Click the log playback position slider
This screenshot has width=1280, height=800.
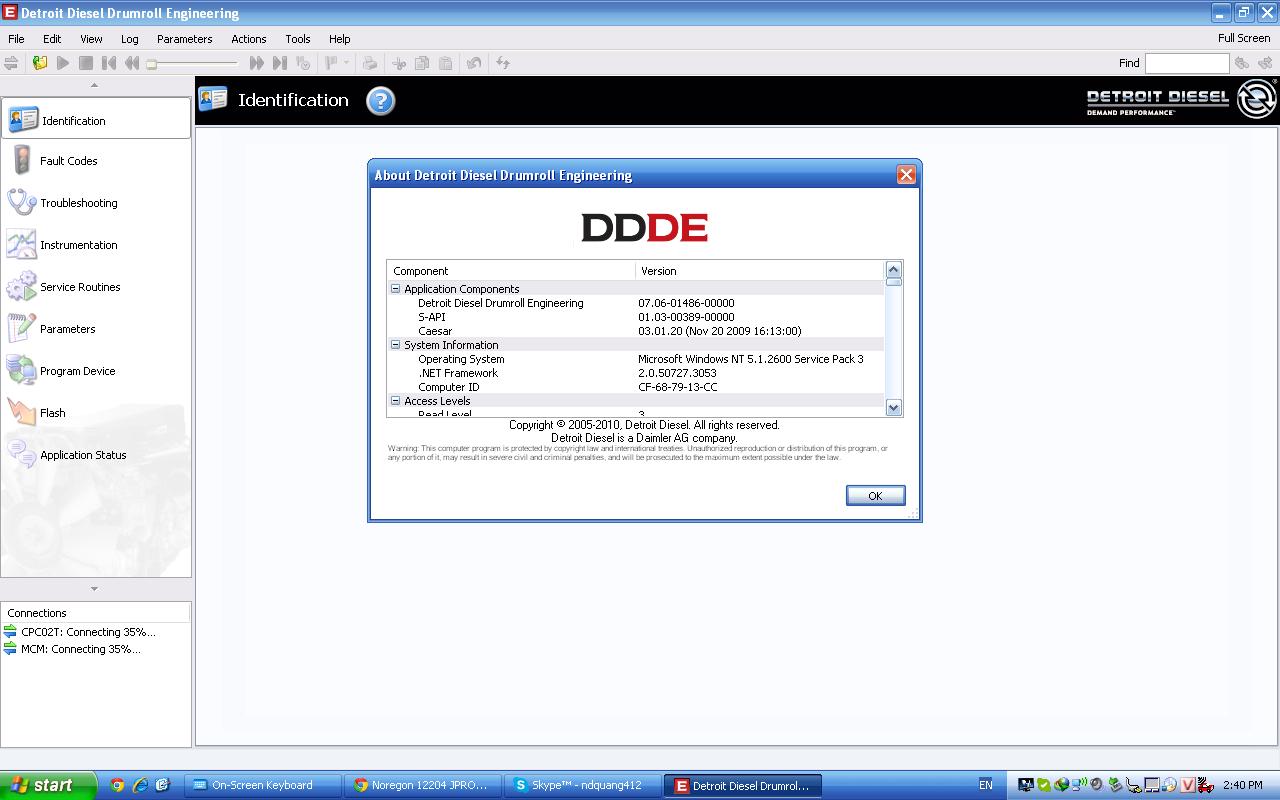[193, 63]
